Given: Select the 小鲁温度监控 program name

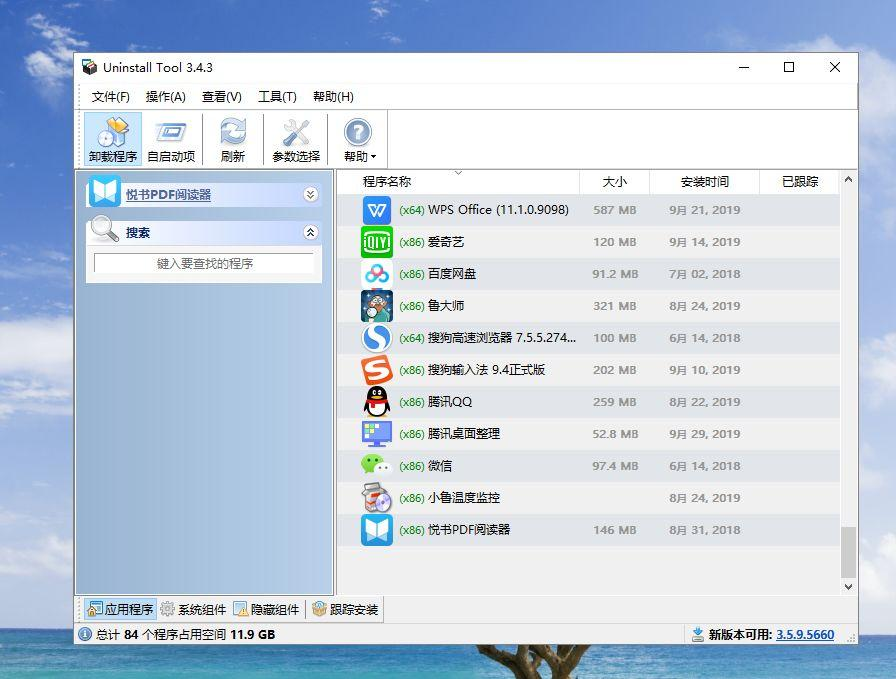Looking at the screenshot, I should [463, 498].
